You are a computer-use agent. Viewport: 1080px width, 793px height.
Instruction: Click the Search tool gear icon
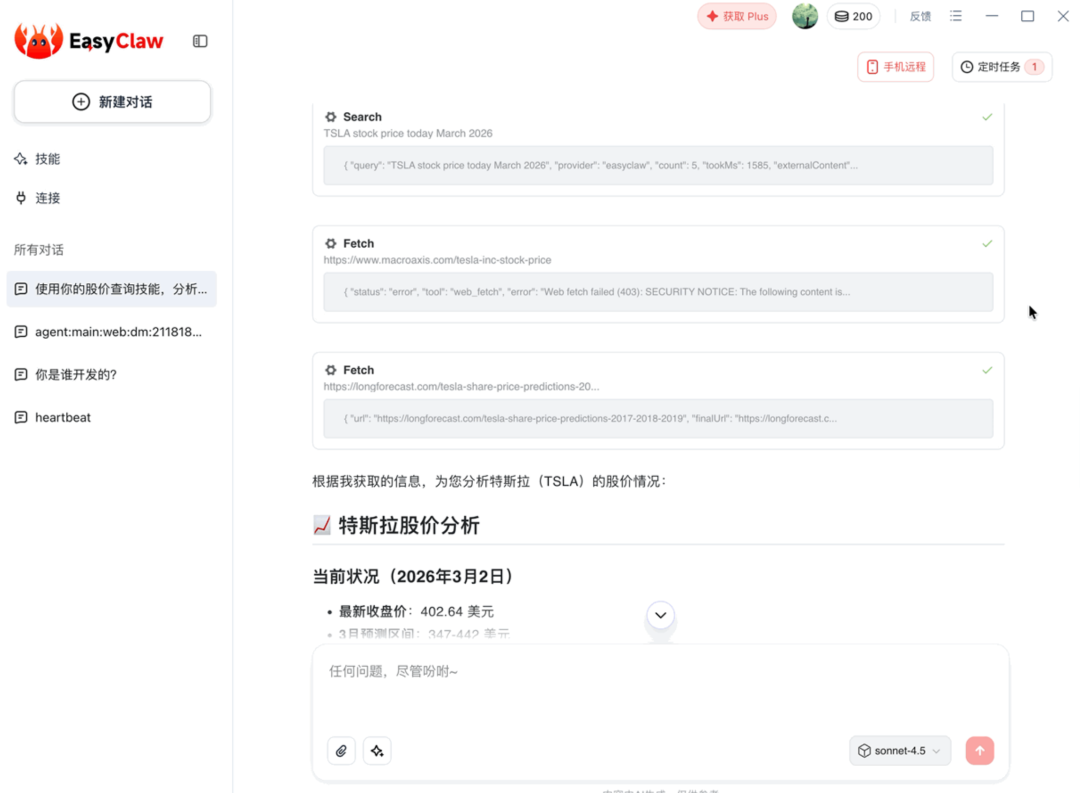click(331, 117)
